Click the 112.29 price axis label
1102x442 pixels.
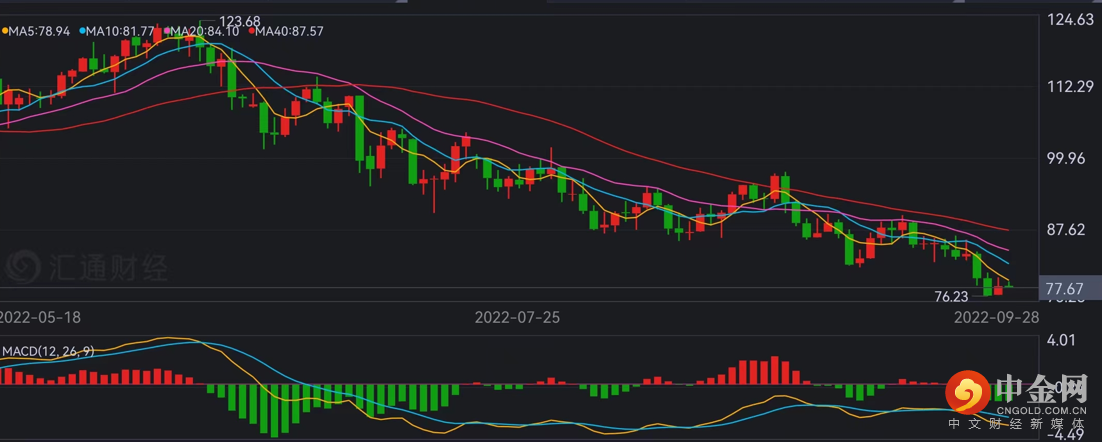(x=1070, y=86)
